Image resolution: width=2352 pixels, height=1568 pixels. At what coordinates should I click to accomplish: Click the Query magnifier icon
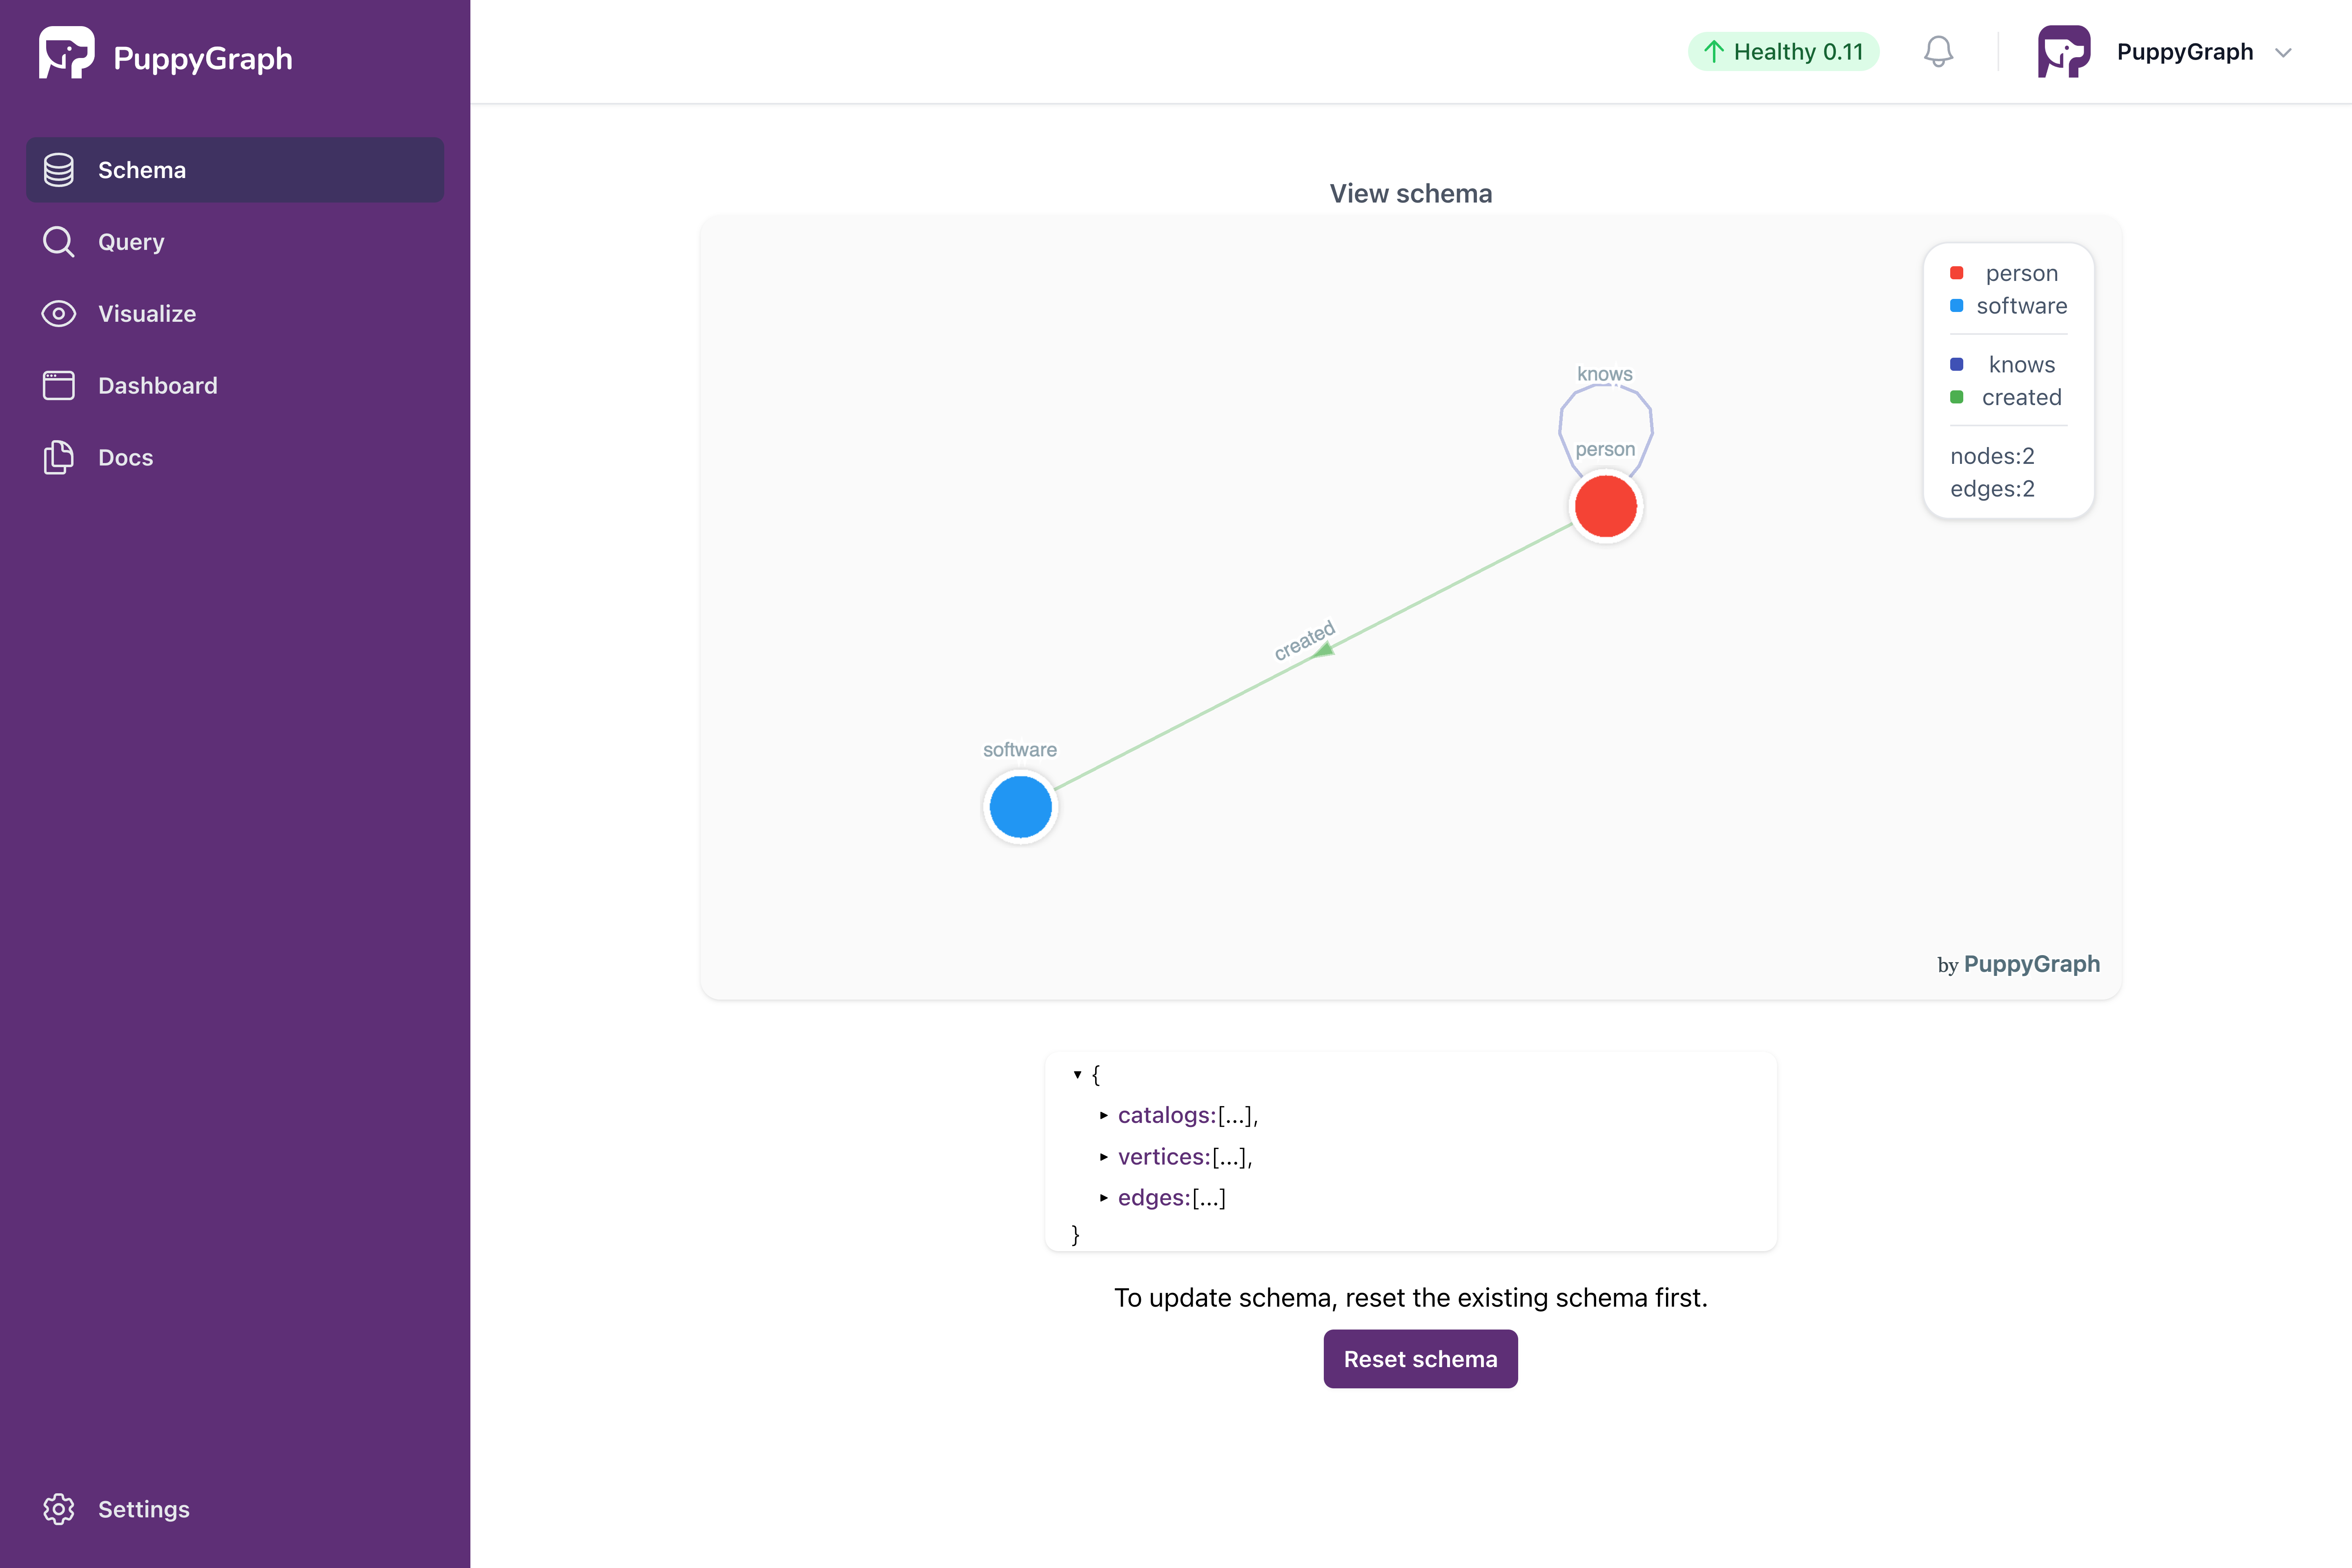coord(59,242)
